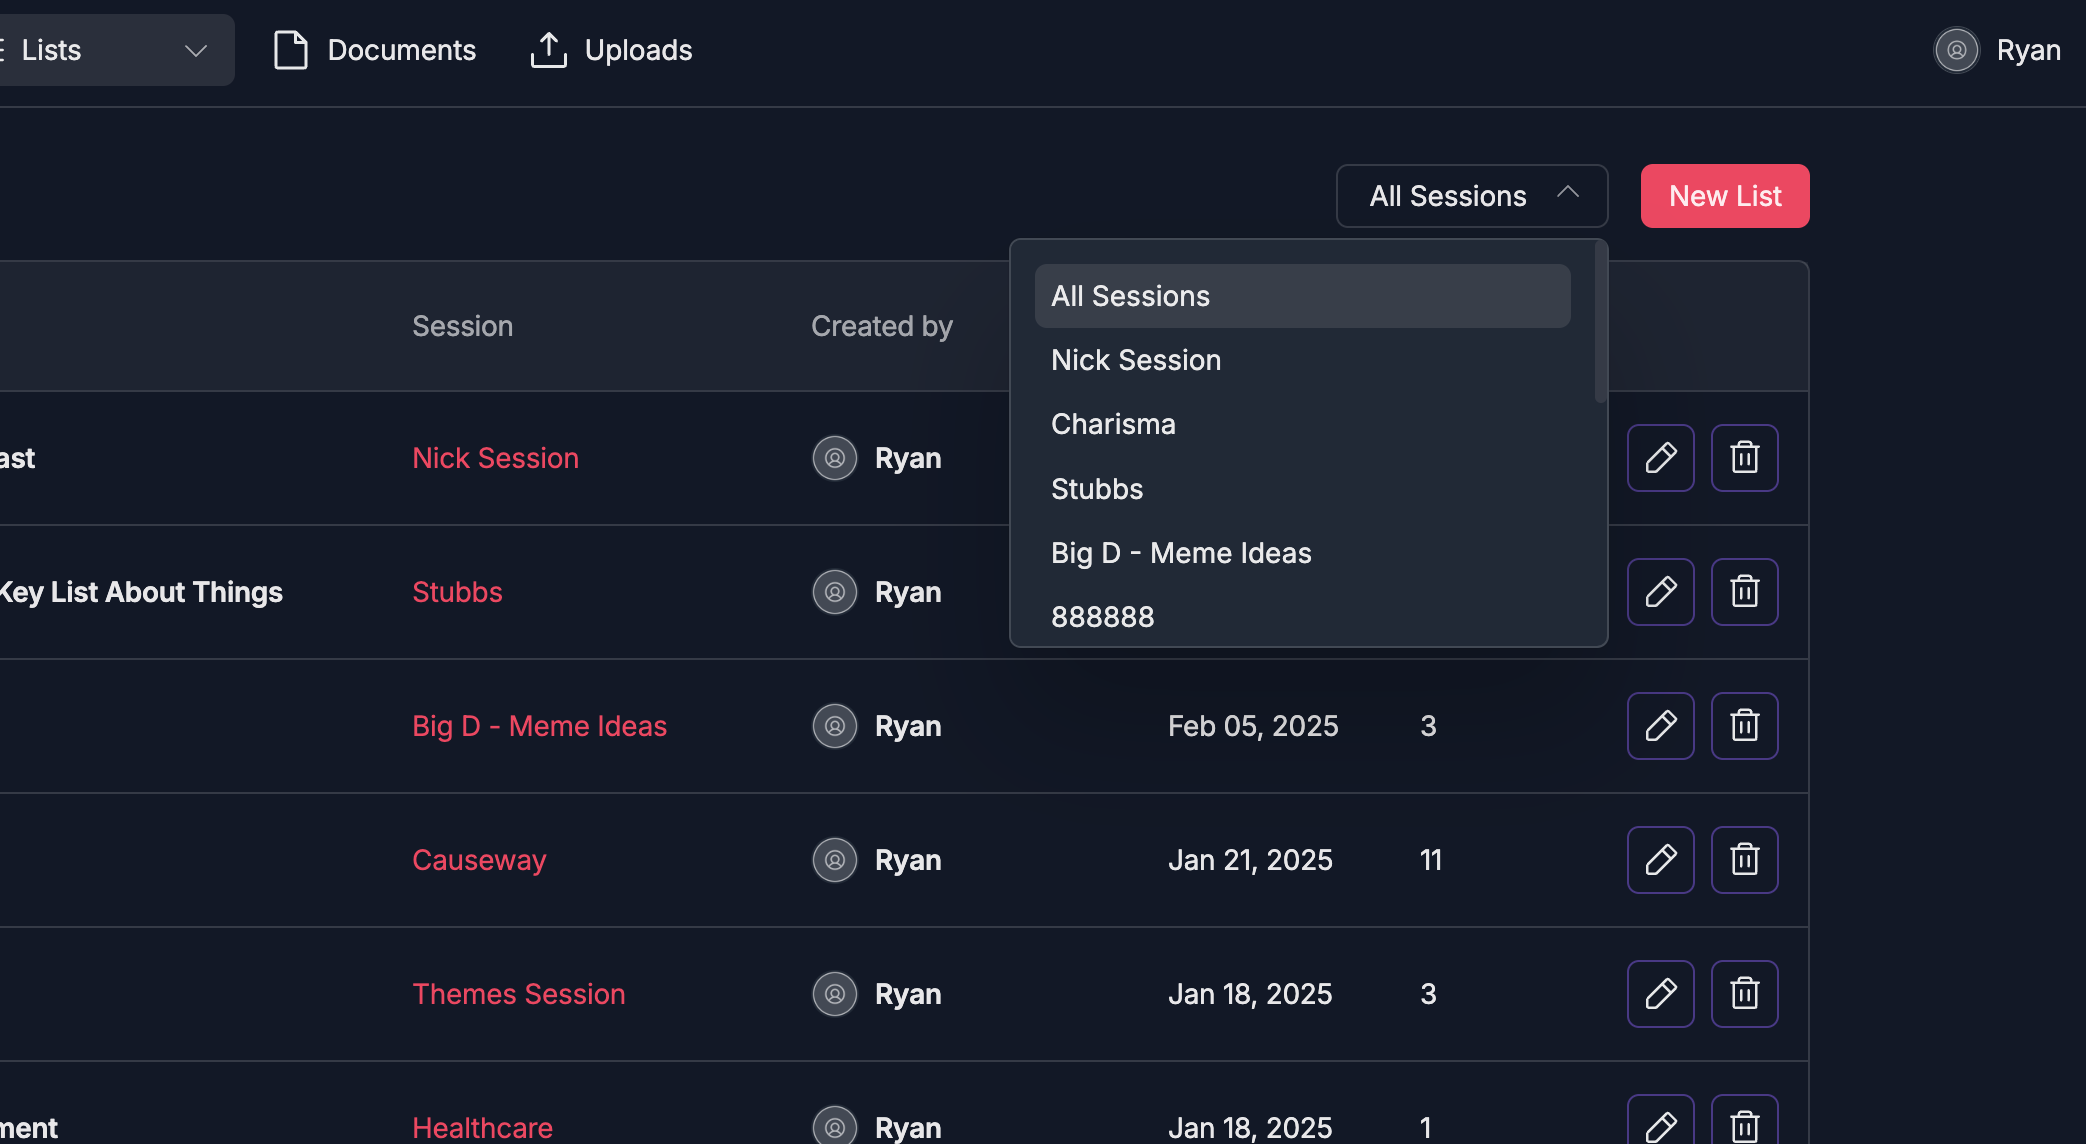Select Nick Session in dropdown list
The width and height of the screenshot is (2086, 1144).
pyautogui.click(x=1136, y=360)
